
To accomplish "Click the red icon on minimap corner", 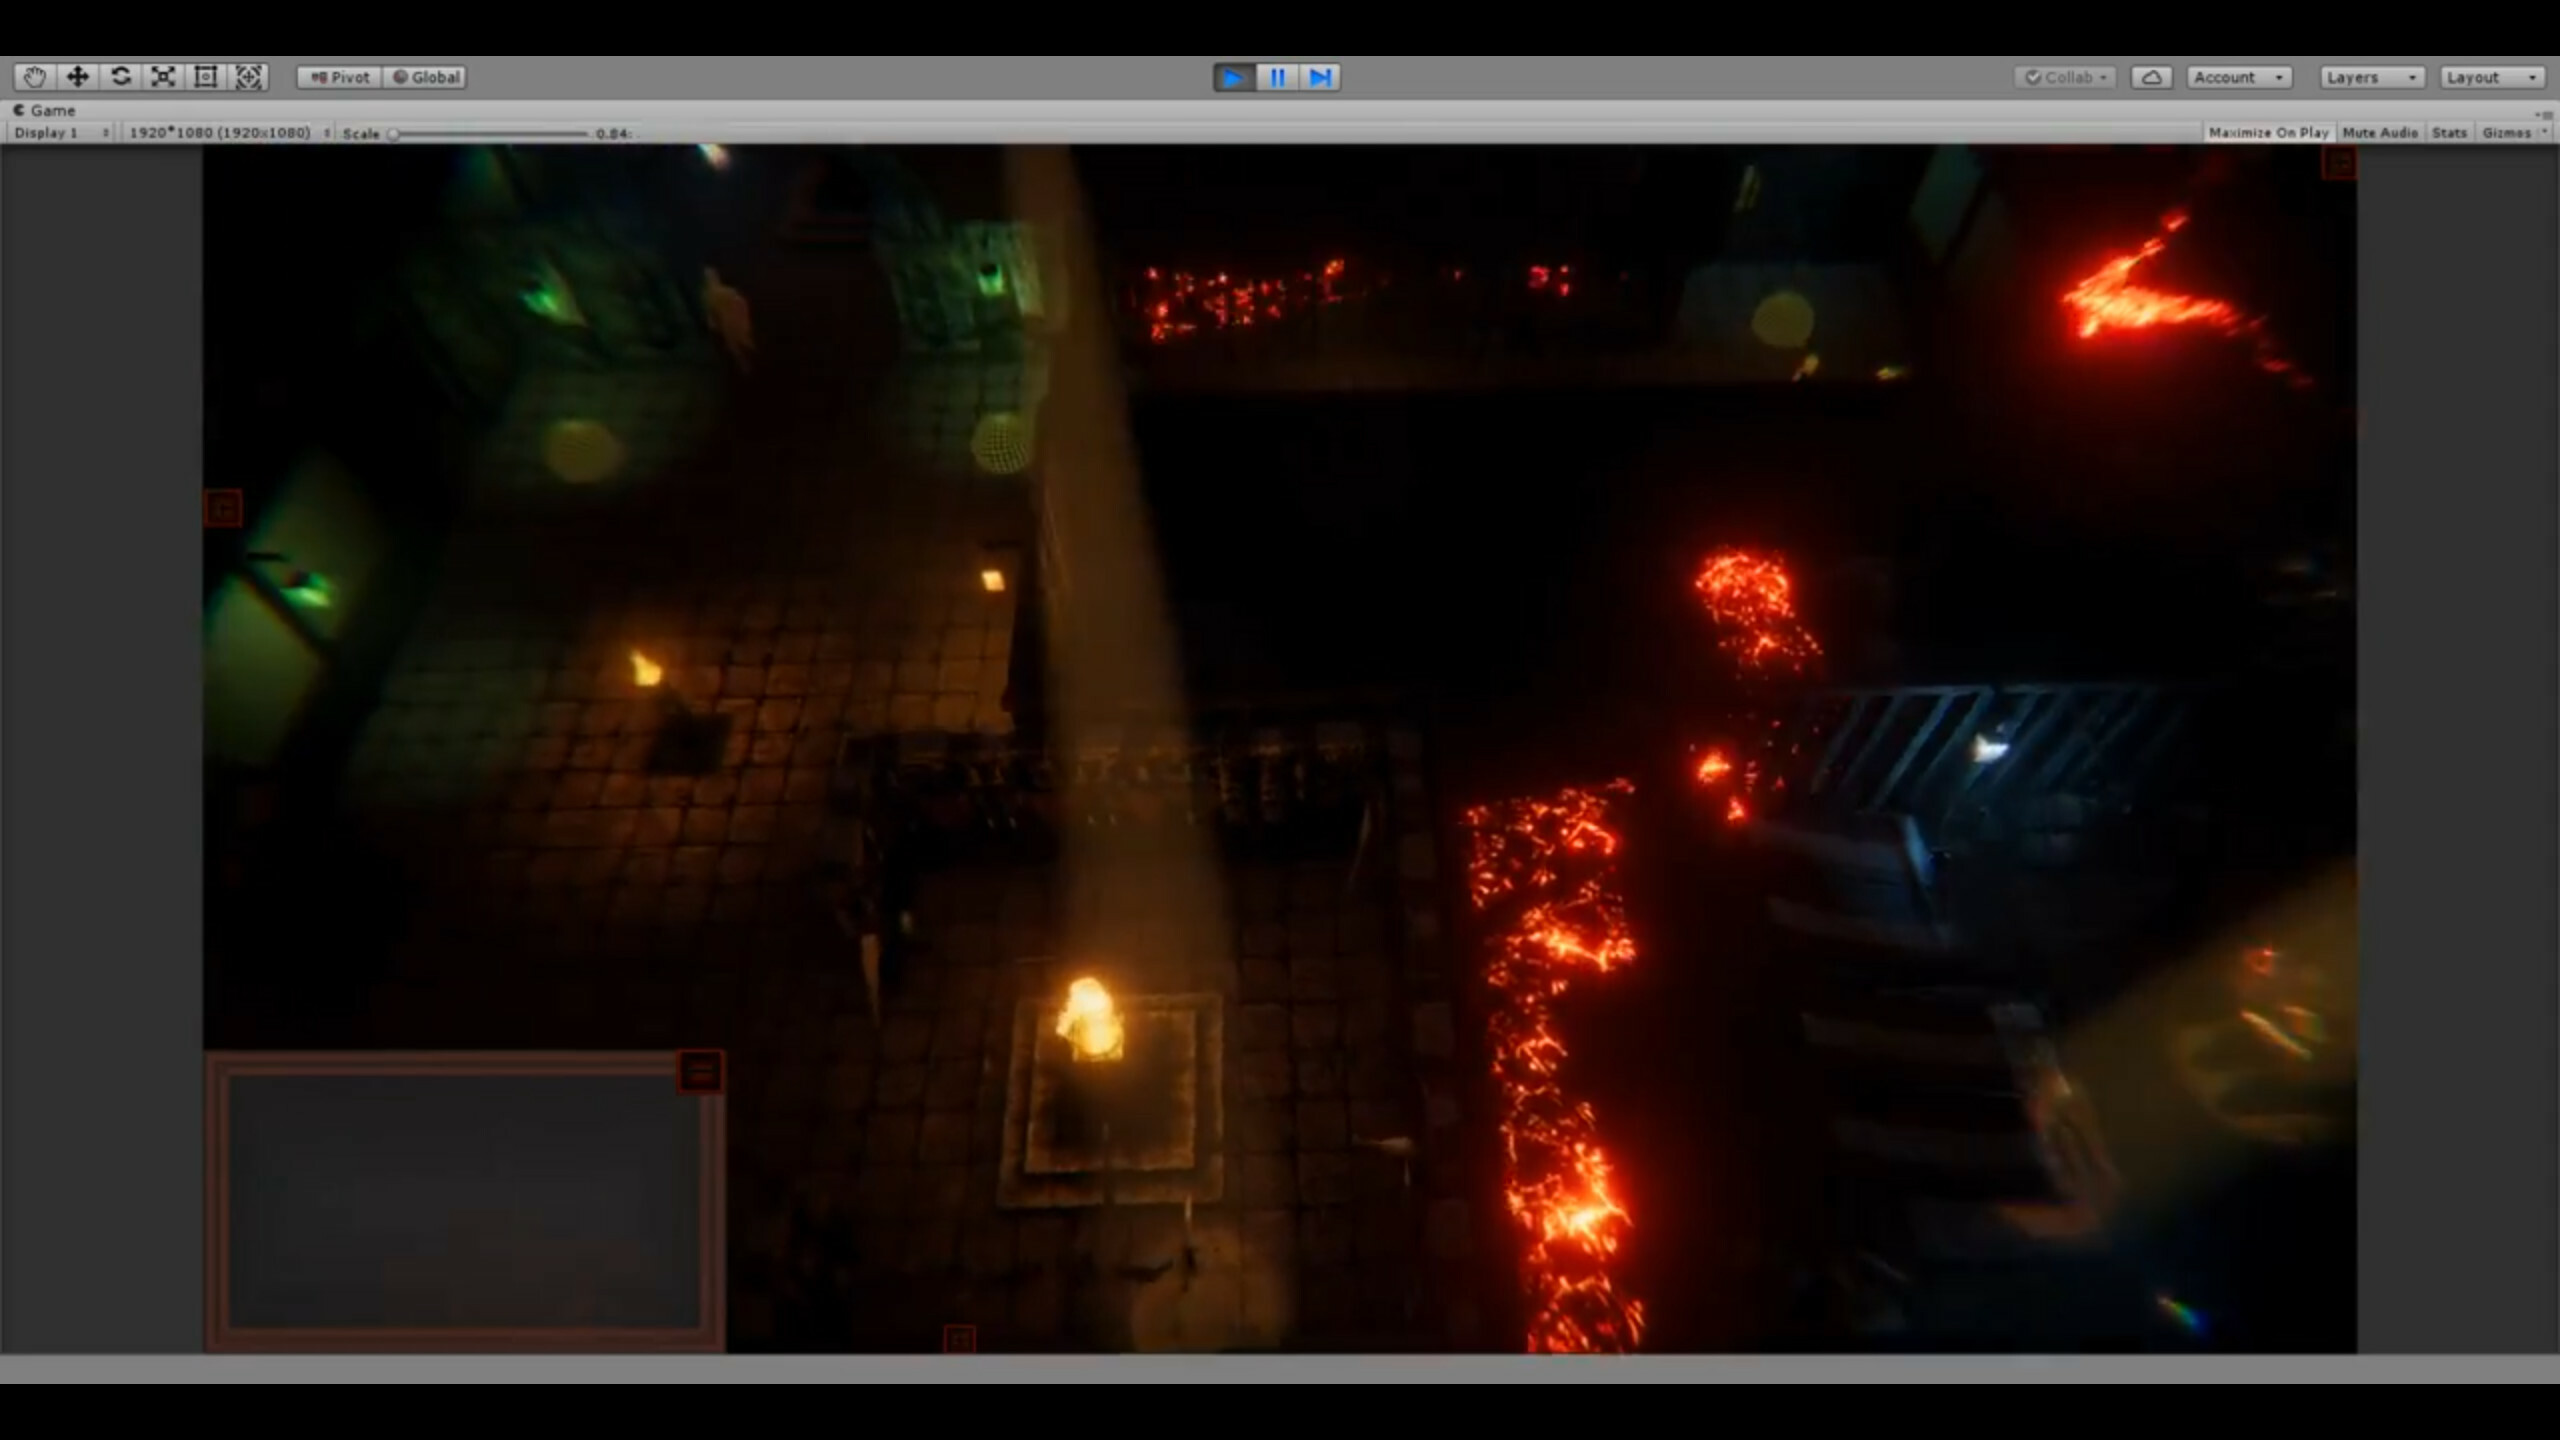I will coord(700,1072).
